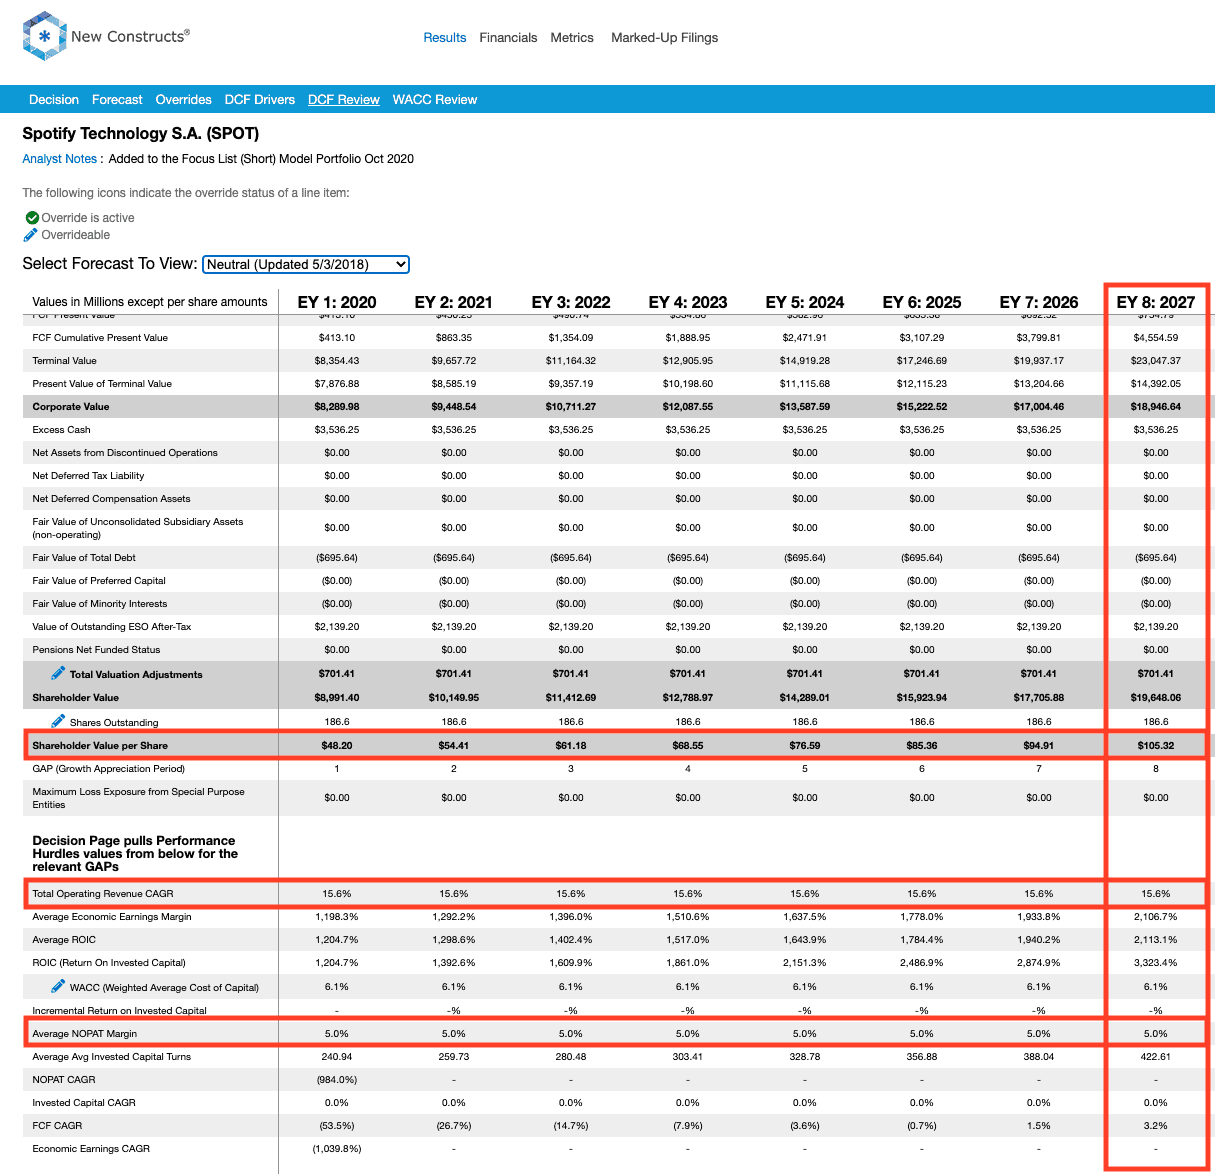Screen dimensions: 1215x1174
Task: Click the Shareholder Value per Share row label
Action: pos(100,746)
